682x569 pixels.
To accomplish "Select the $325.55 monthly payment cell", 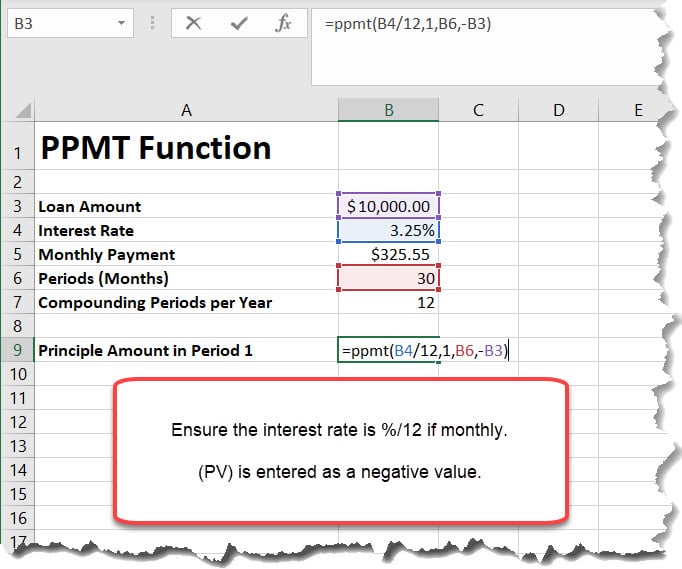I will click(x=388, y=254).
